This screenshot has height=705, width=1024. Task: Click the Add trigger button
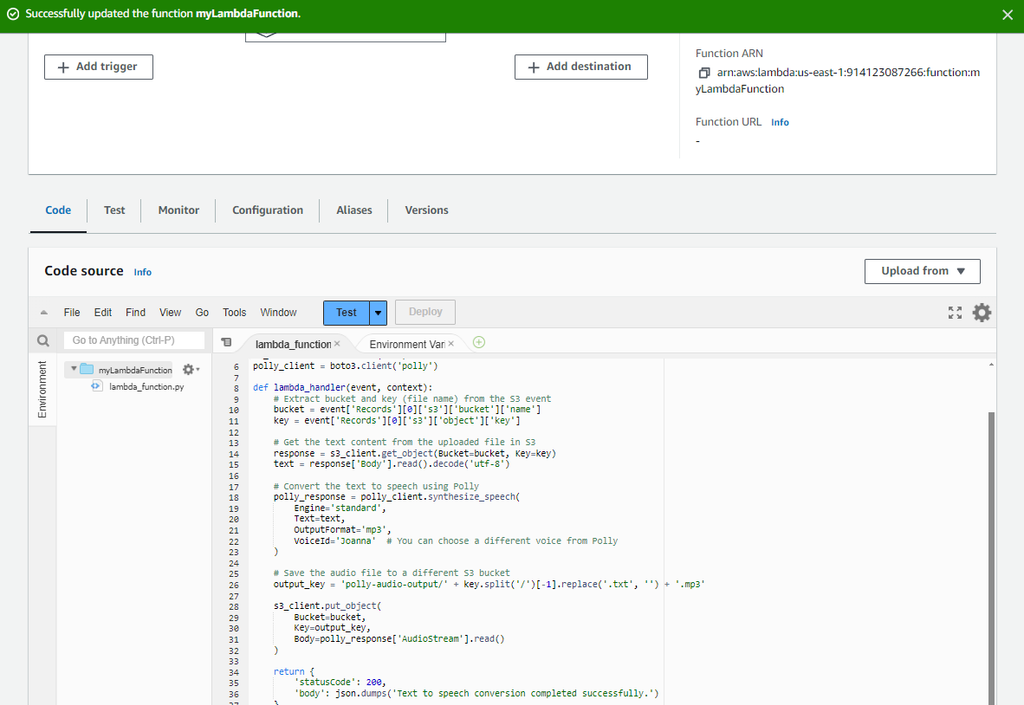click(98, 67)
